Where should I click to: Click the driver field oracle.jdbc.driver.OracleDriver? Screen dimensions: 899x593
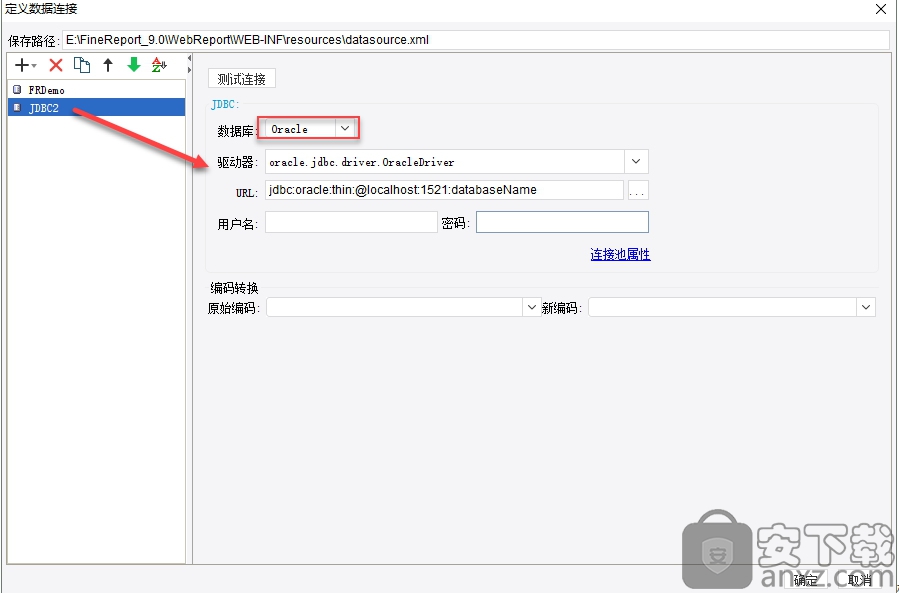click(x=444, y=162)
